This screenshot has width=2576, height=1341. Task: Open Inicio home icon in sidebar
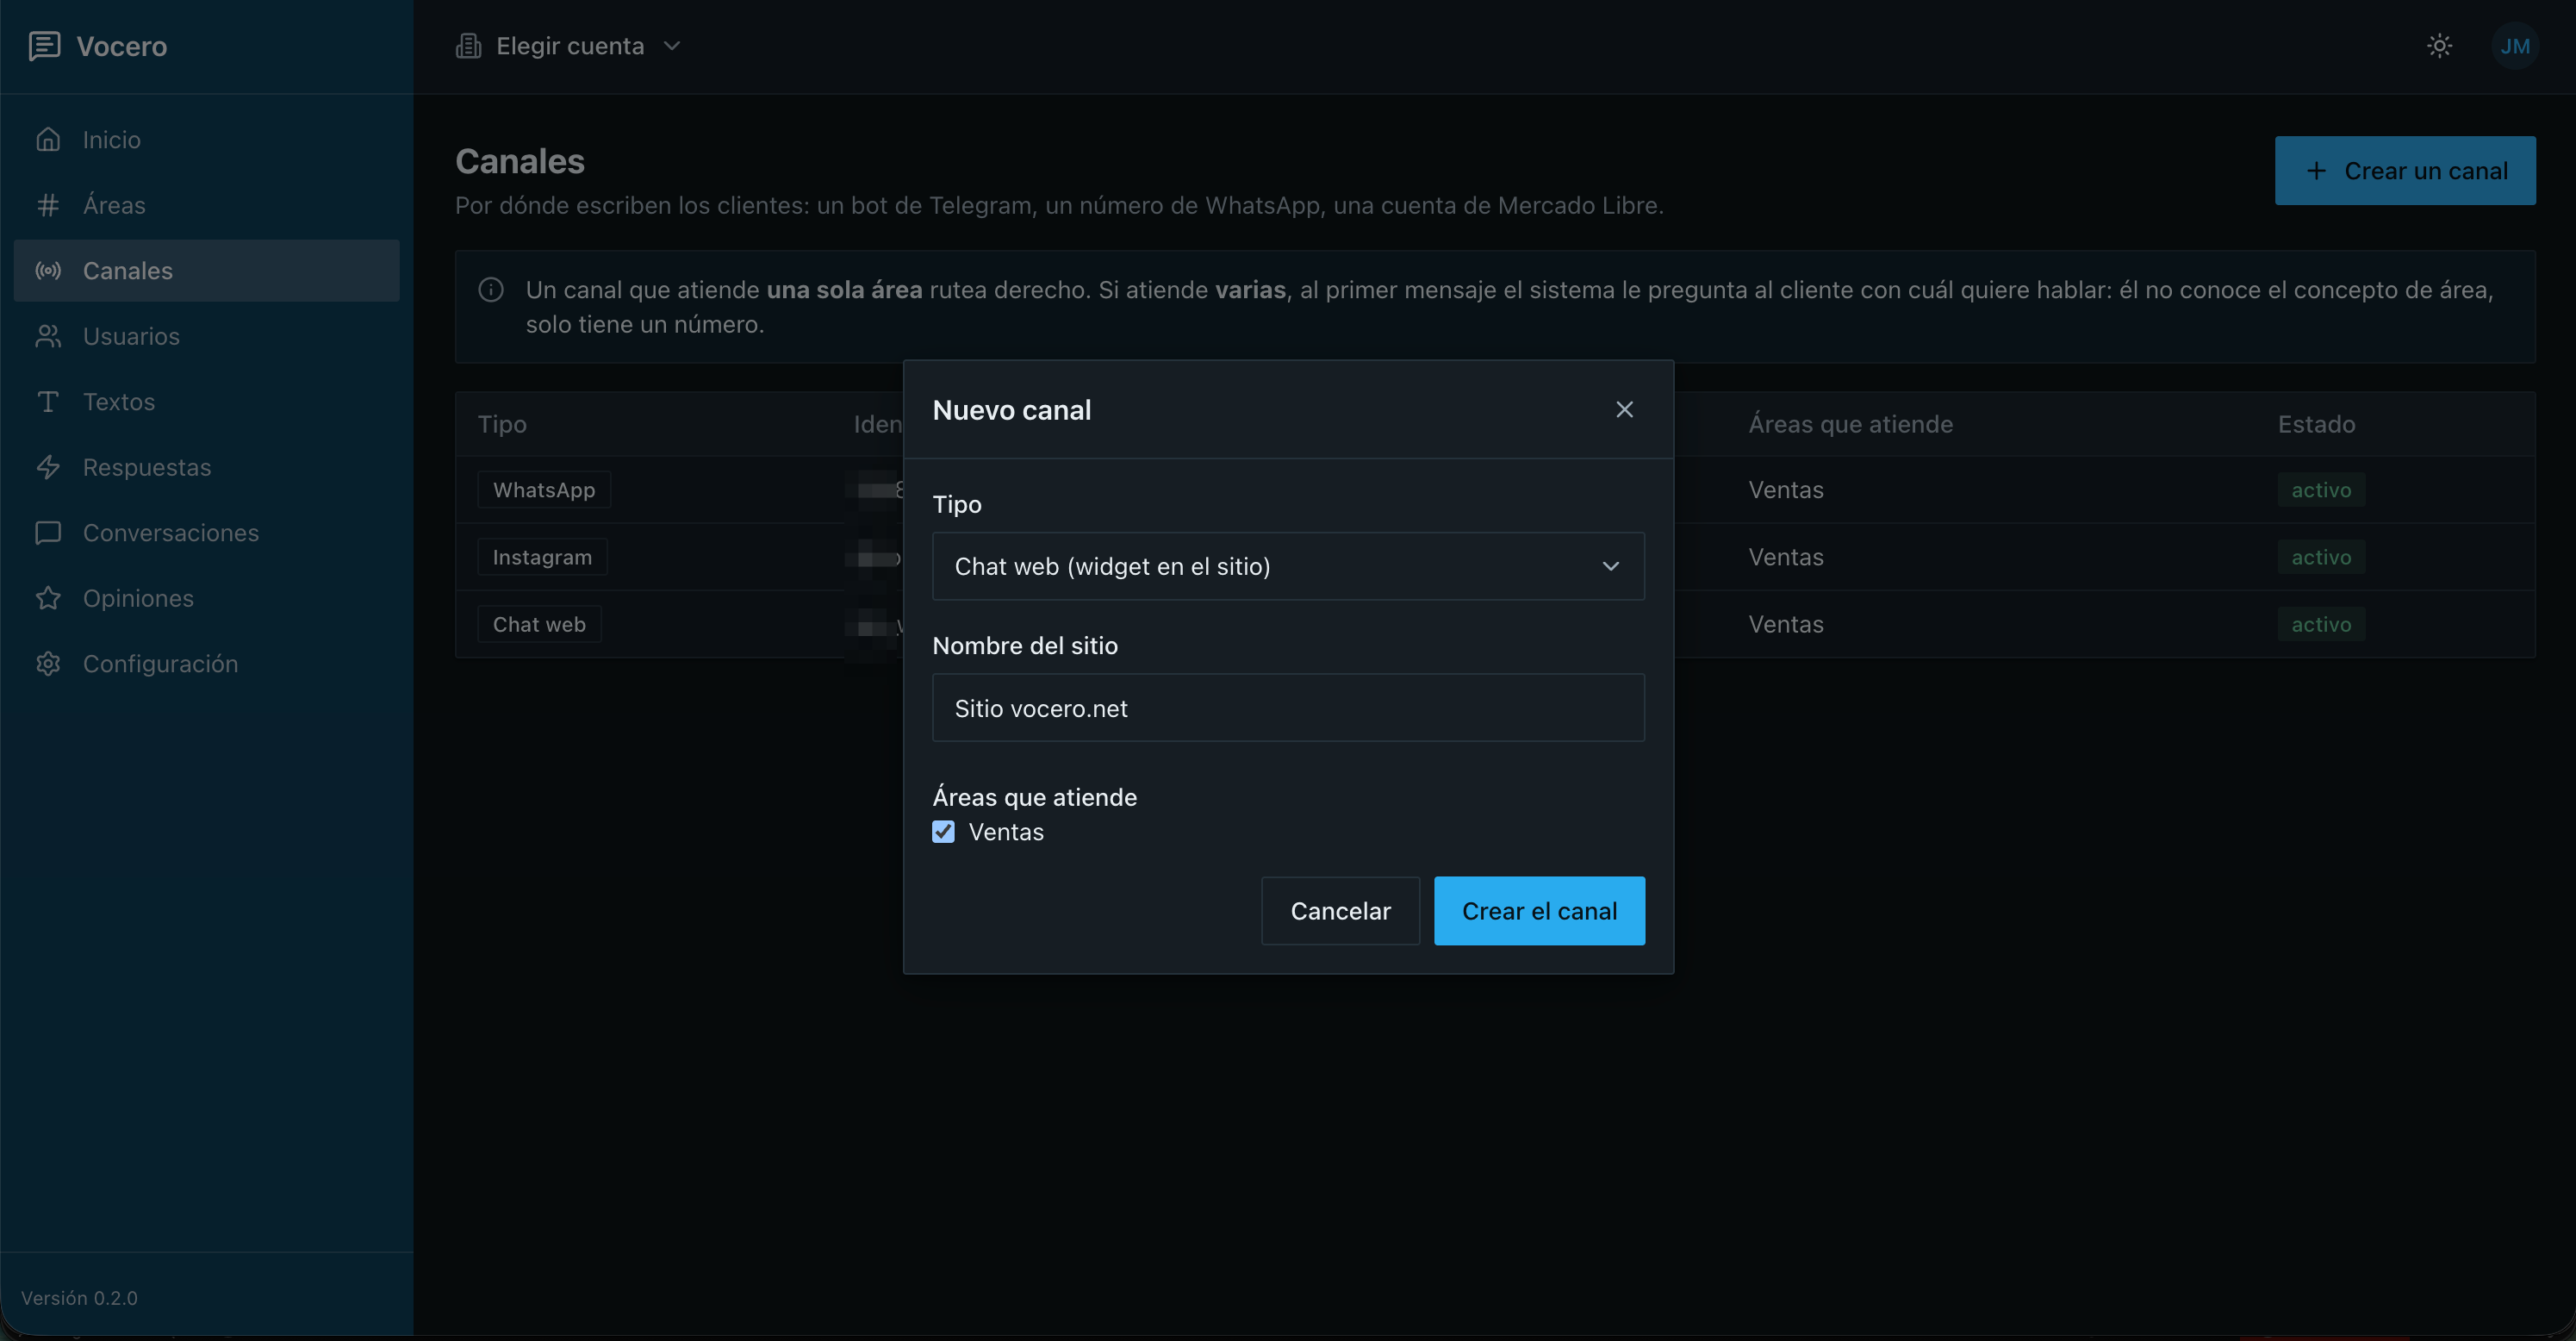pos(48,139)
